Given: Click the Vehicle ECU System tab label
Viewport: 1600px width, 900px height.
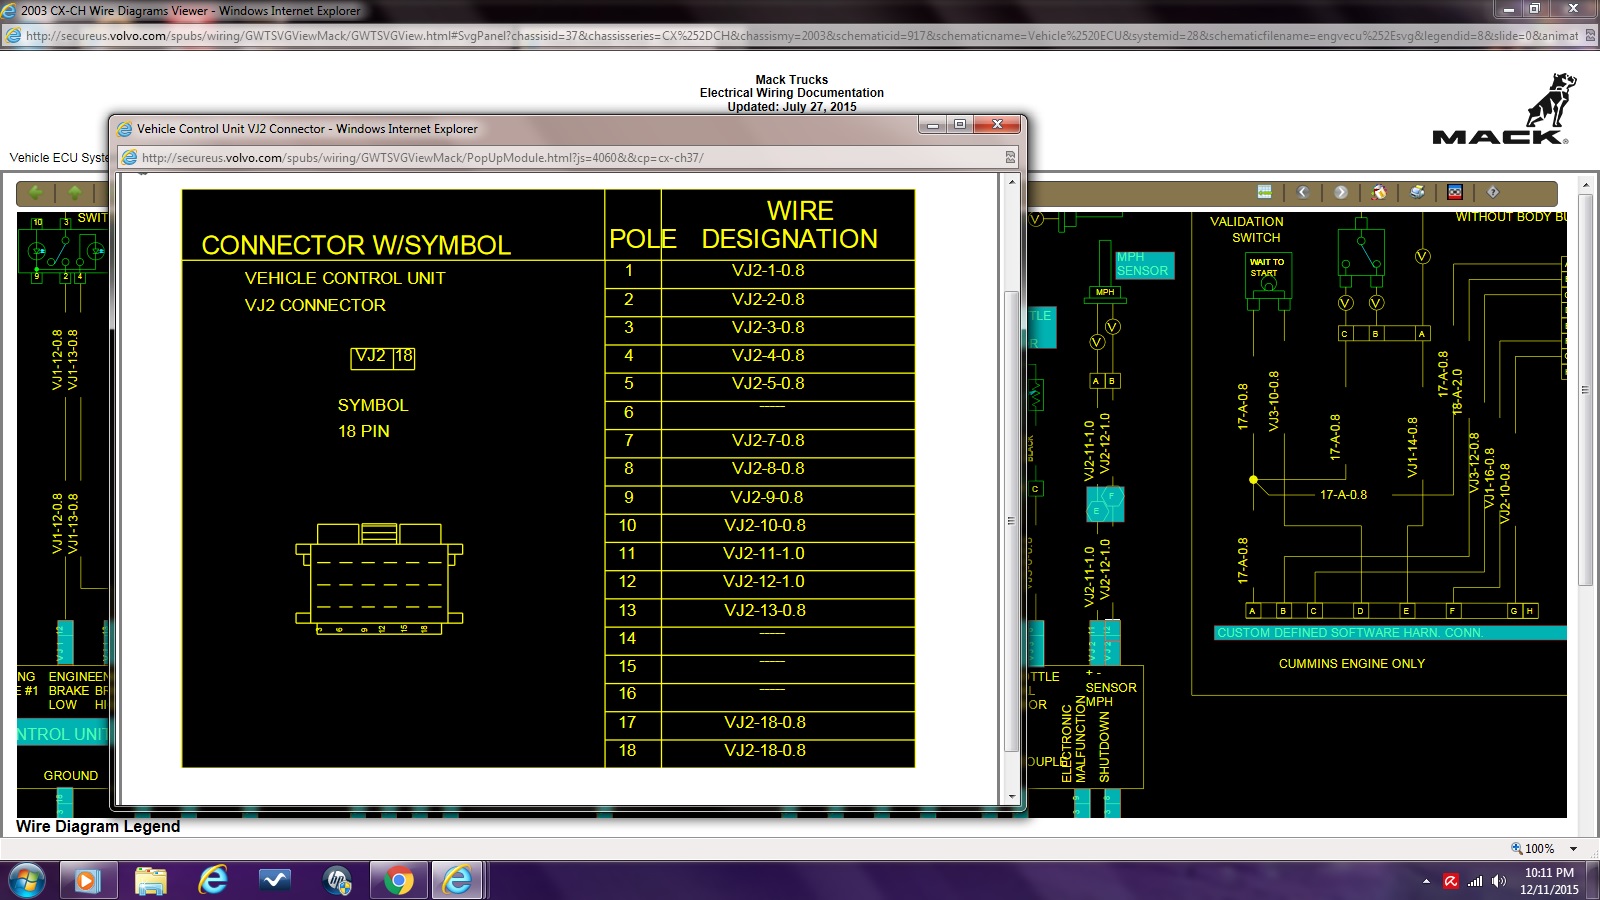Looking at the screenshot, I should (59, 158).
